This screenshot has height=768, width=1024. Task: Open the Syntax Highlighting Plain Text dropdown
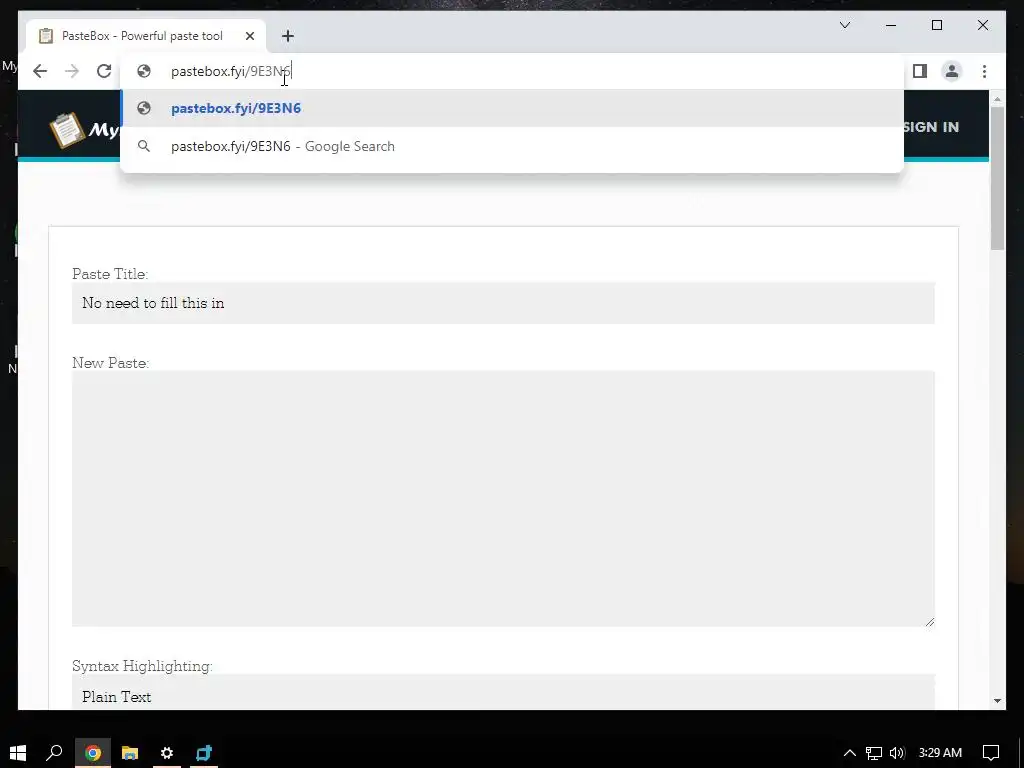(x=503, y=693)
